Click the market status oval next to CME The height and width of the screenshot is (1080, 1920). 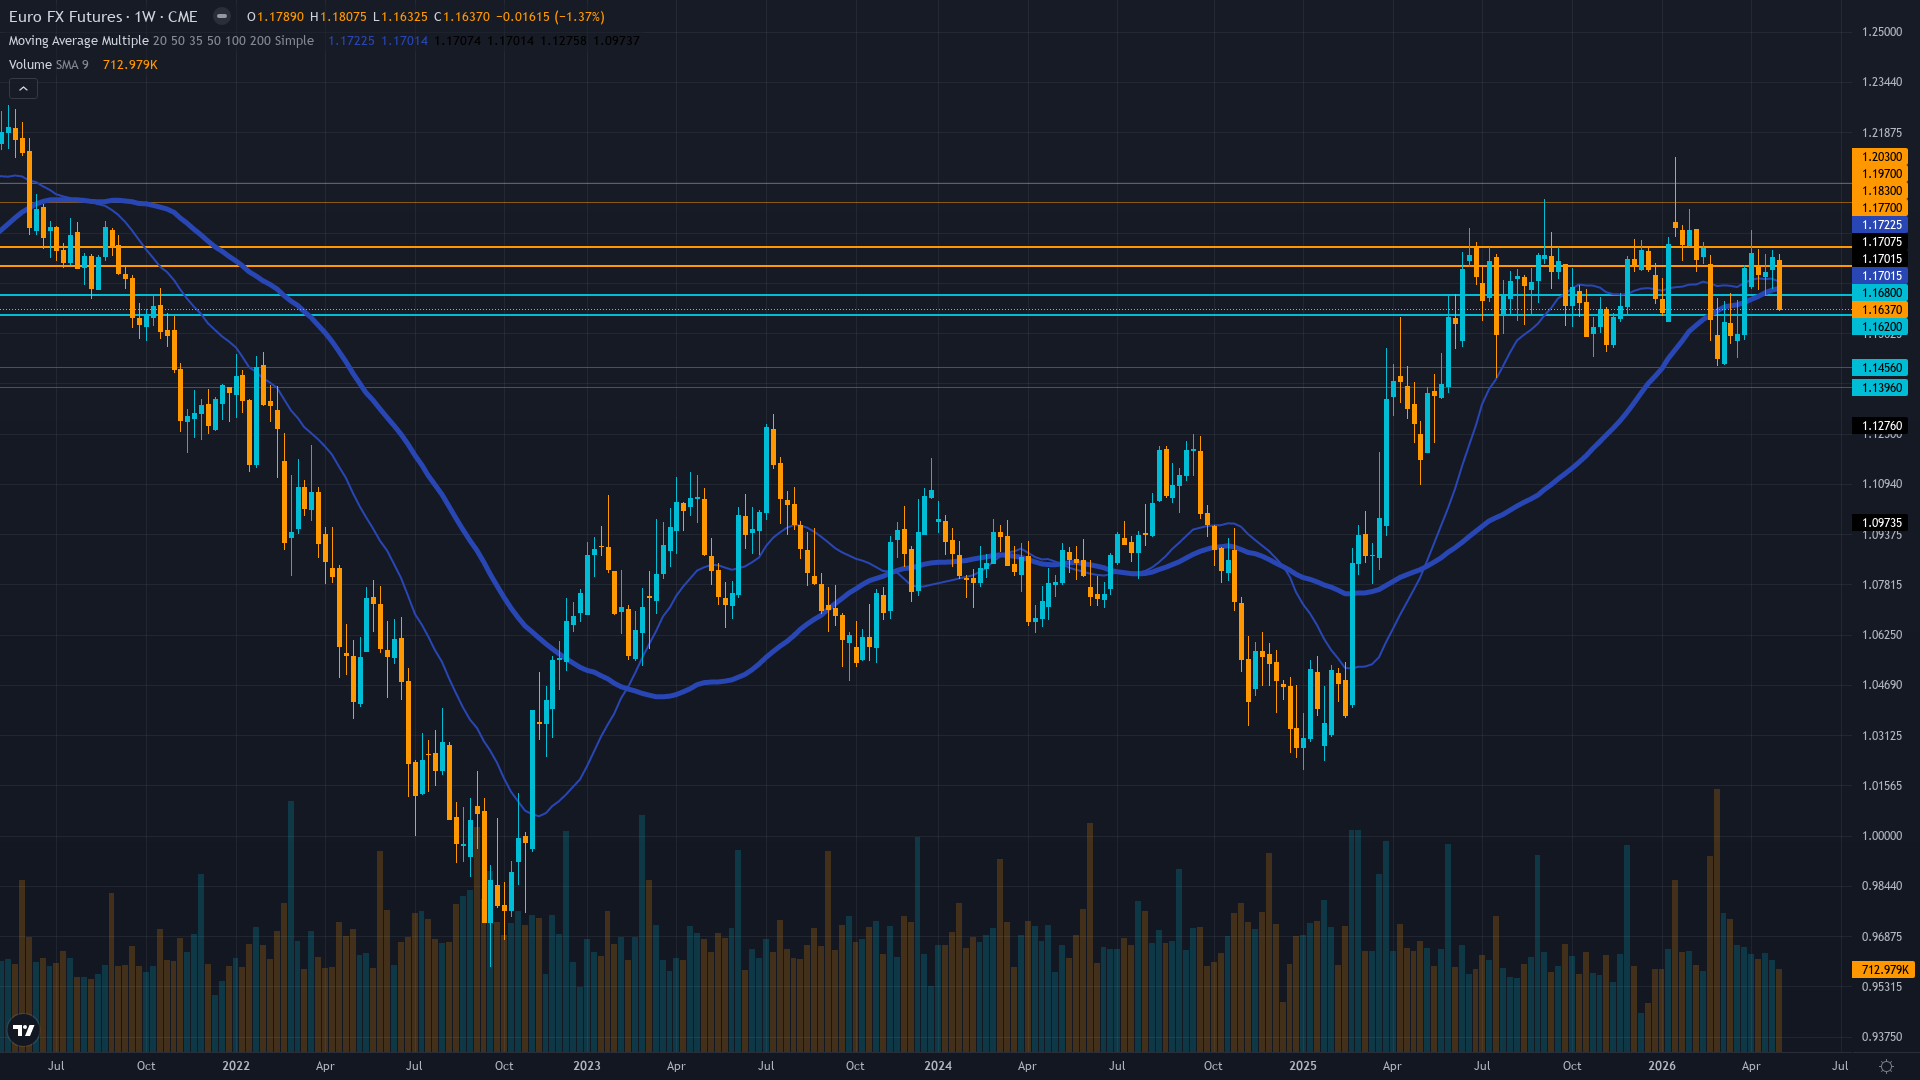222,17
